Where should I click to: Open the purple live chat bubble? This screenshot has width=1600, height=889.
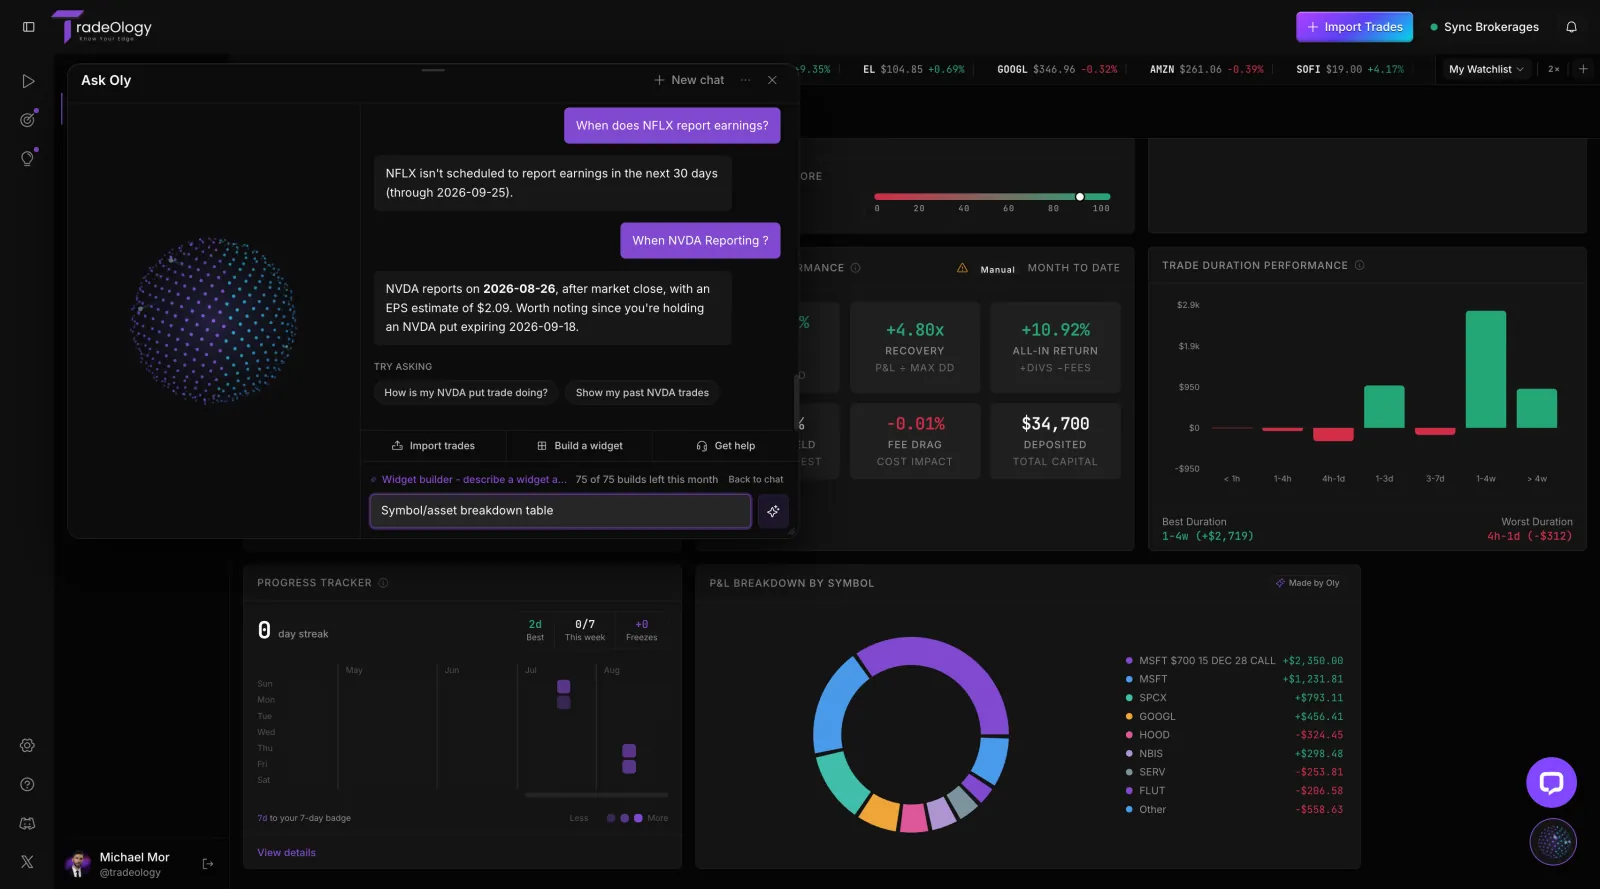click(1551, 783)
